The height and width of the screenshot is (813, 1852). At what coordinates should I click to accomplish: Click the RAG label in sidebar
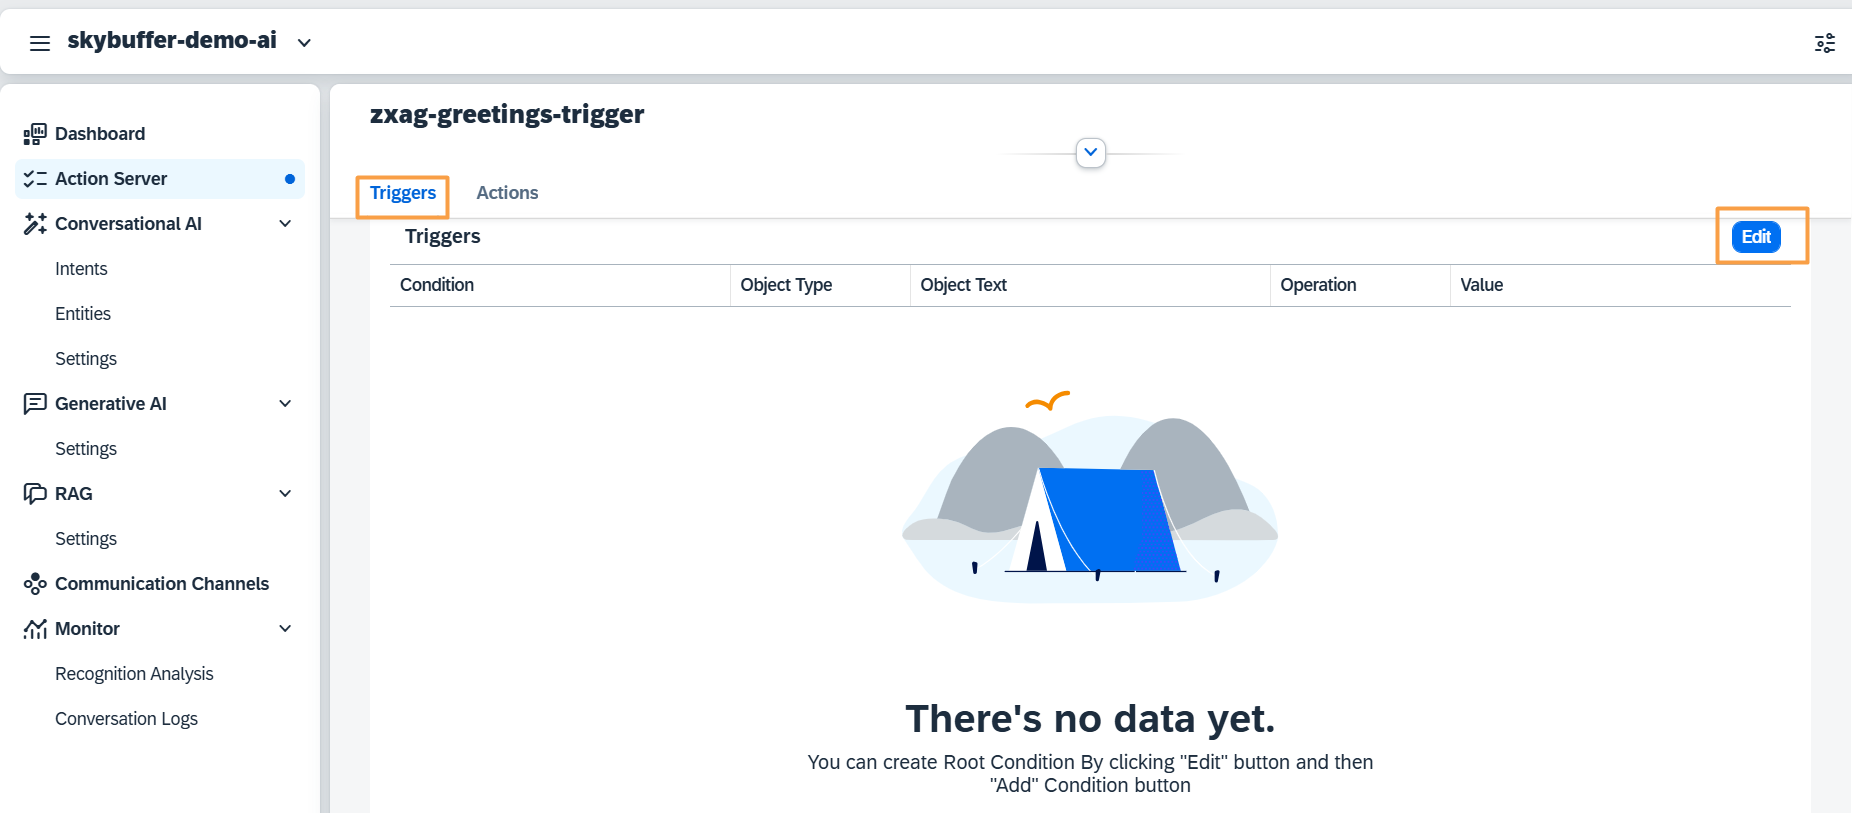click(74, 494)
